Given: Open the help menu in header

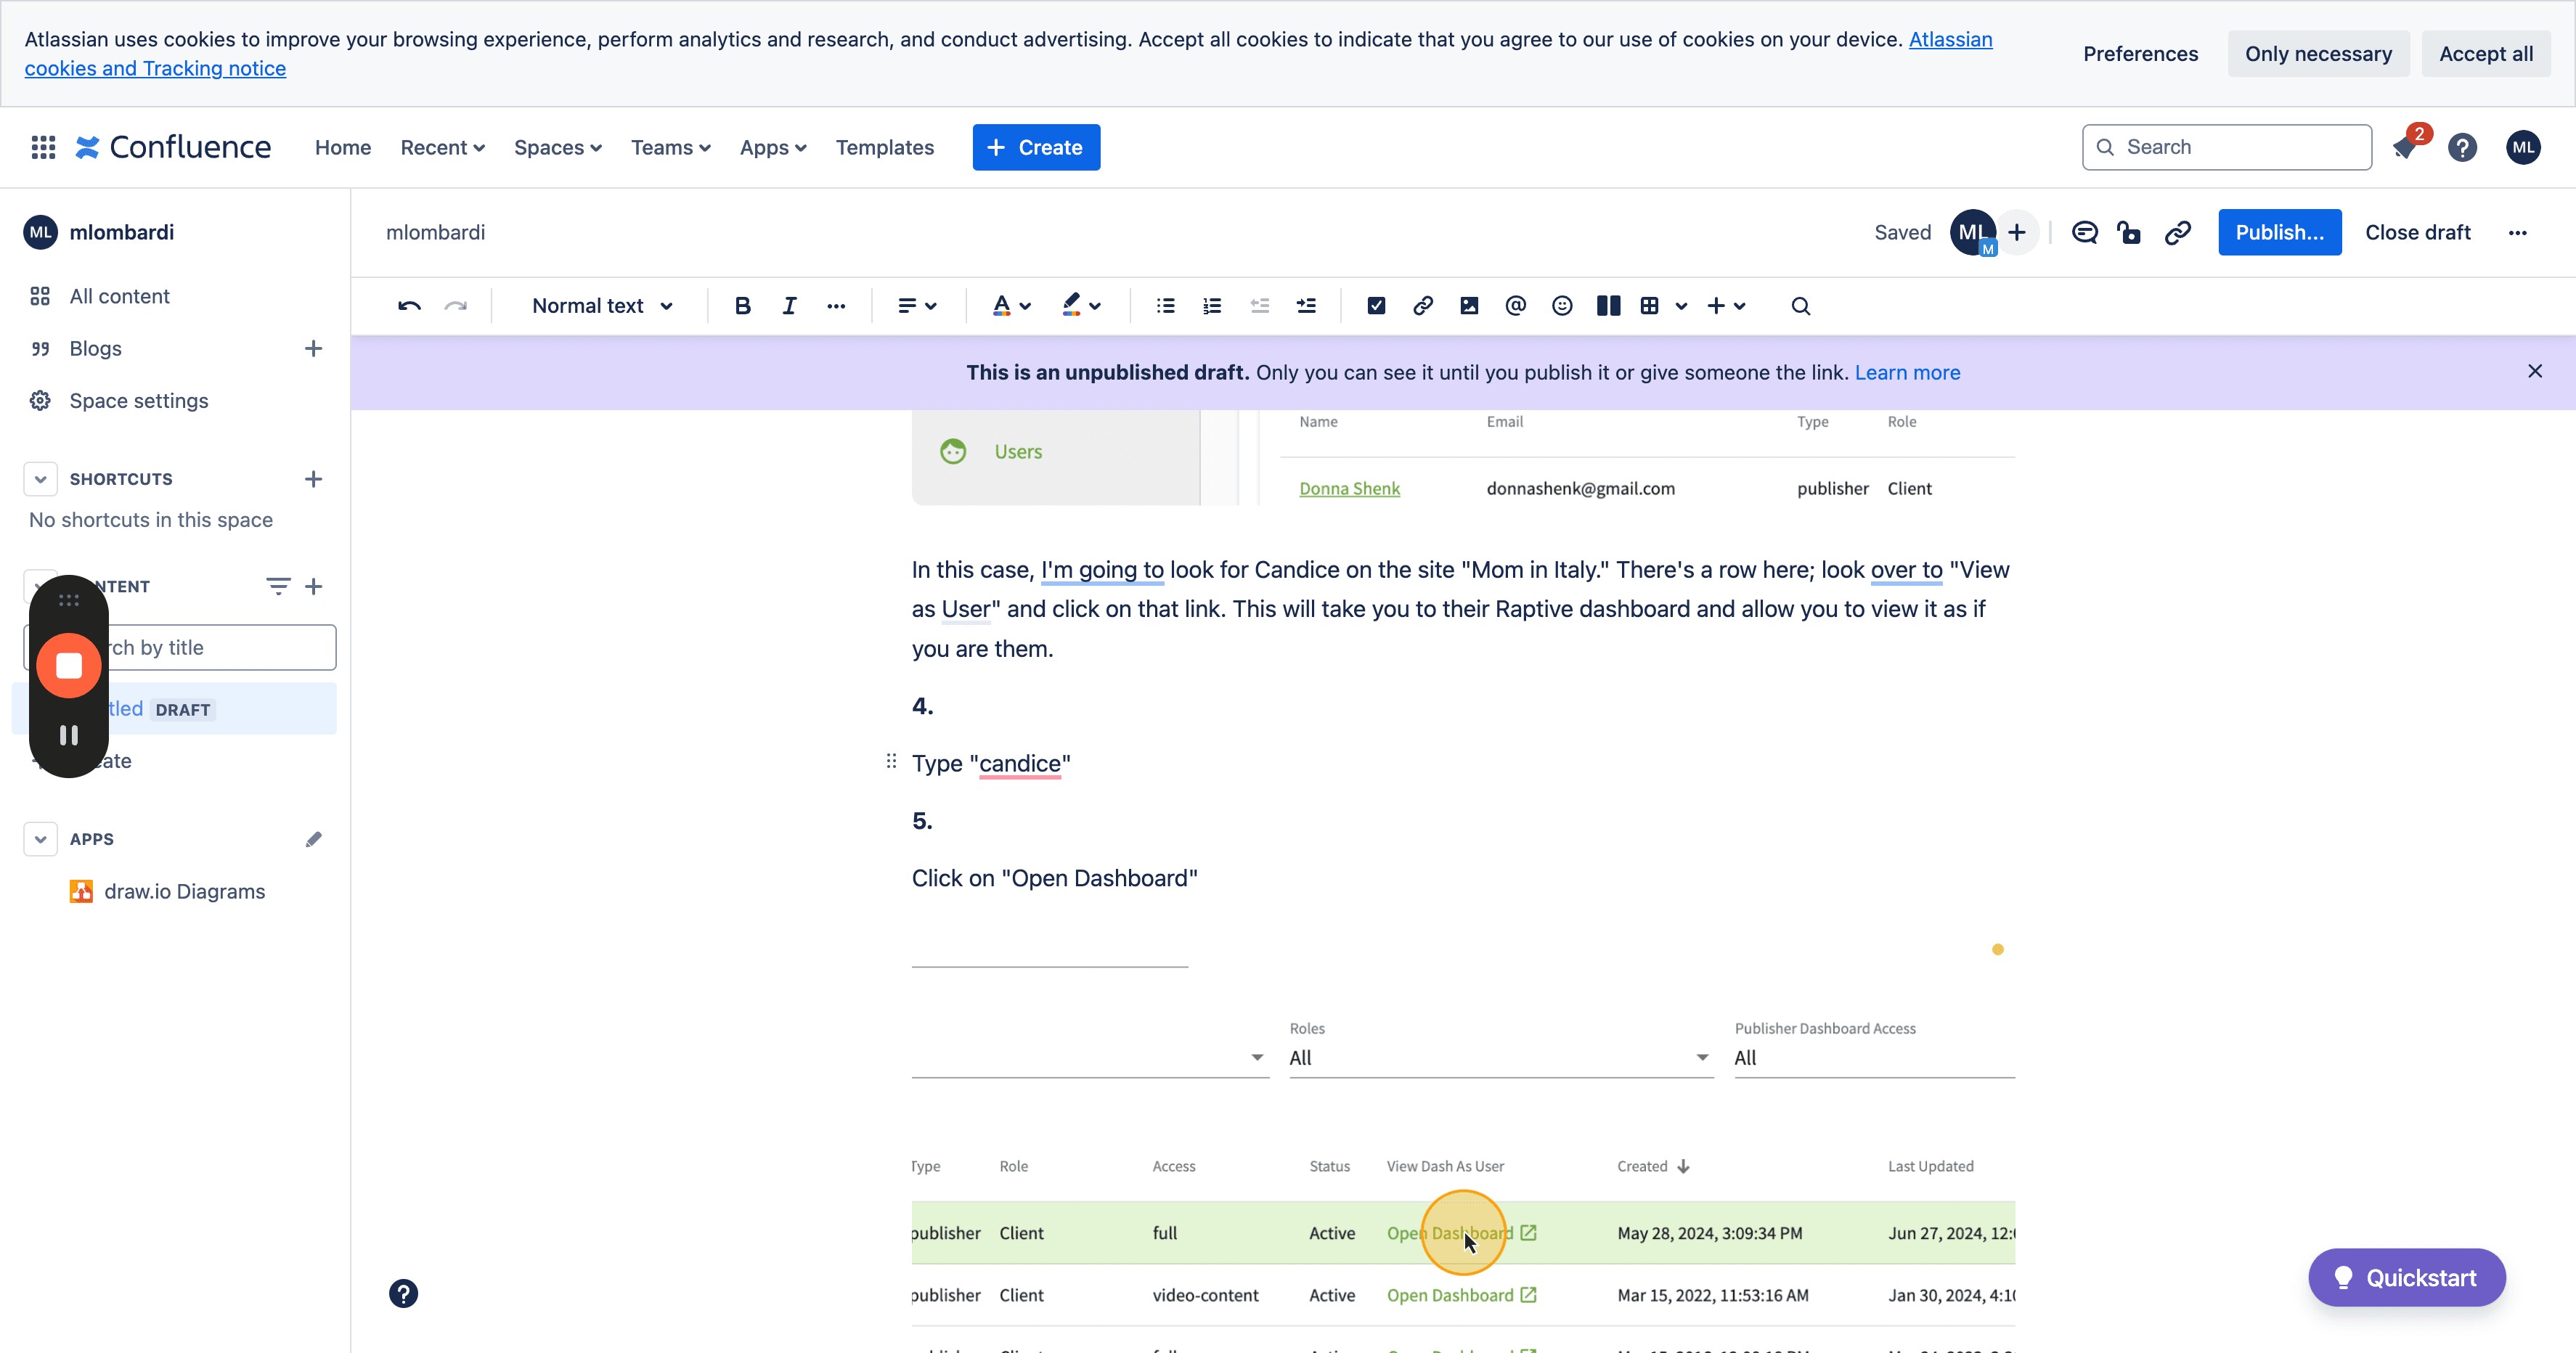Looking at the screenshot, I should click(2462, 148).
